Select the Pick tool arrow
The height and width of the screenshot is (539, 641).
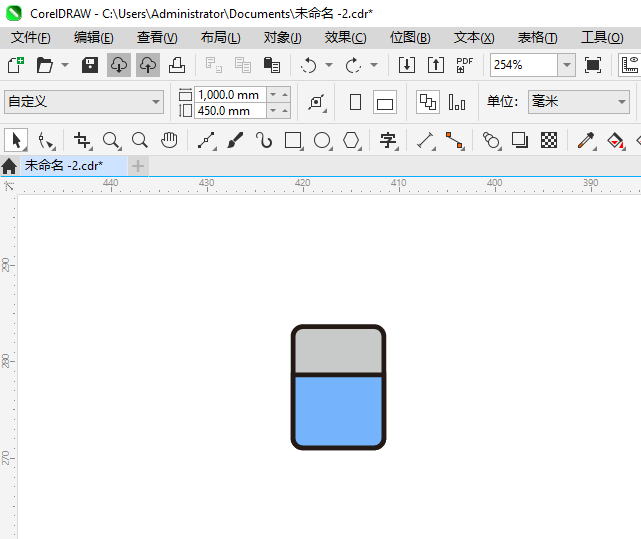point(15,140)
